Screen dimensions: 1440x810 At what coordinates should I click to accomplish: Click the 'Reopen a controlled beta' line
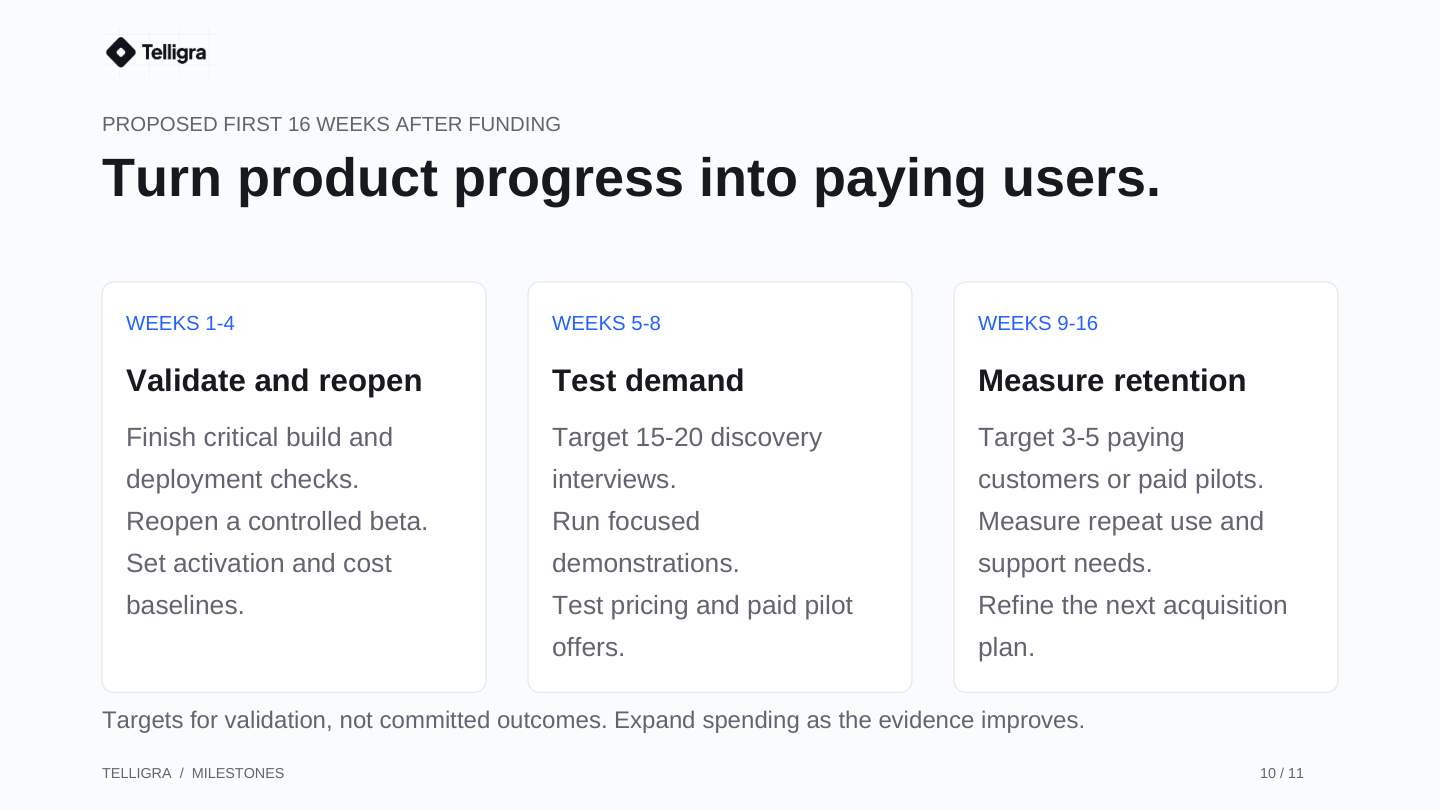(x=277, y=521)
